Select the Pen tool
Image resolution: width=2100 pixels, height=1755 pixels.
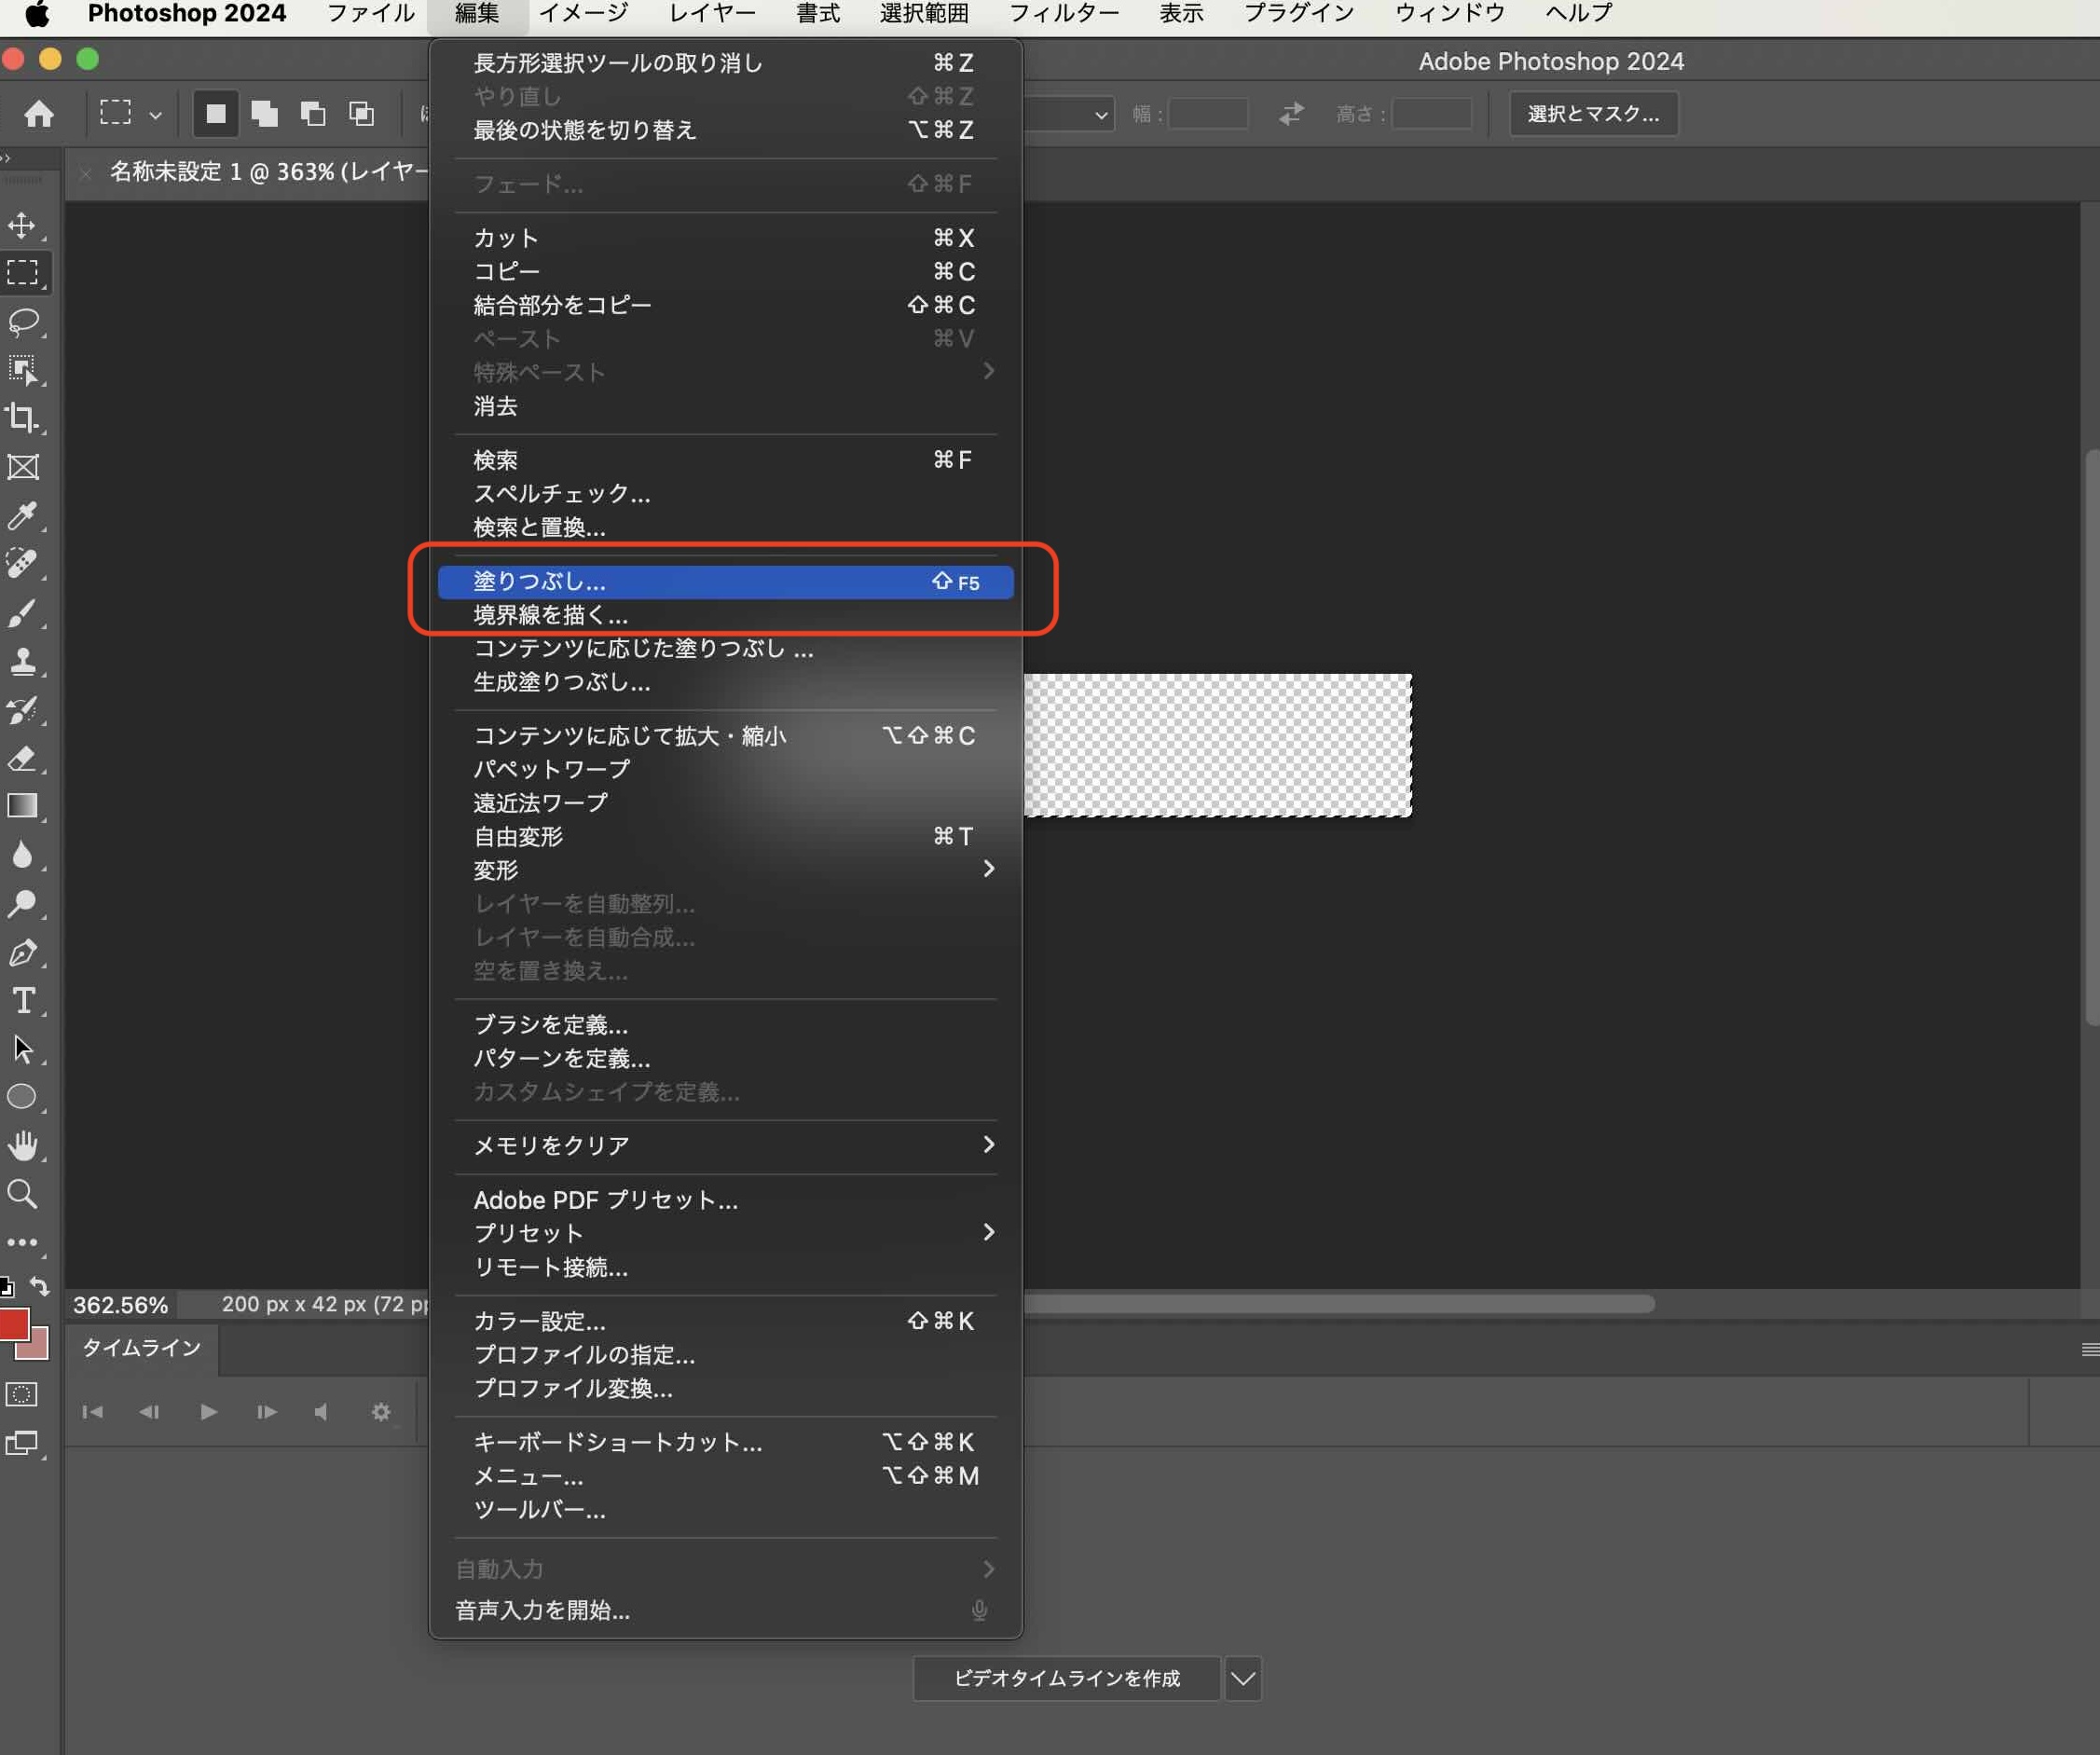point(23,952)
